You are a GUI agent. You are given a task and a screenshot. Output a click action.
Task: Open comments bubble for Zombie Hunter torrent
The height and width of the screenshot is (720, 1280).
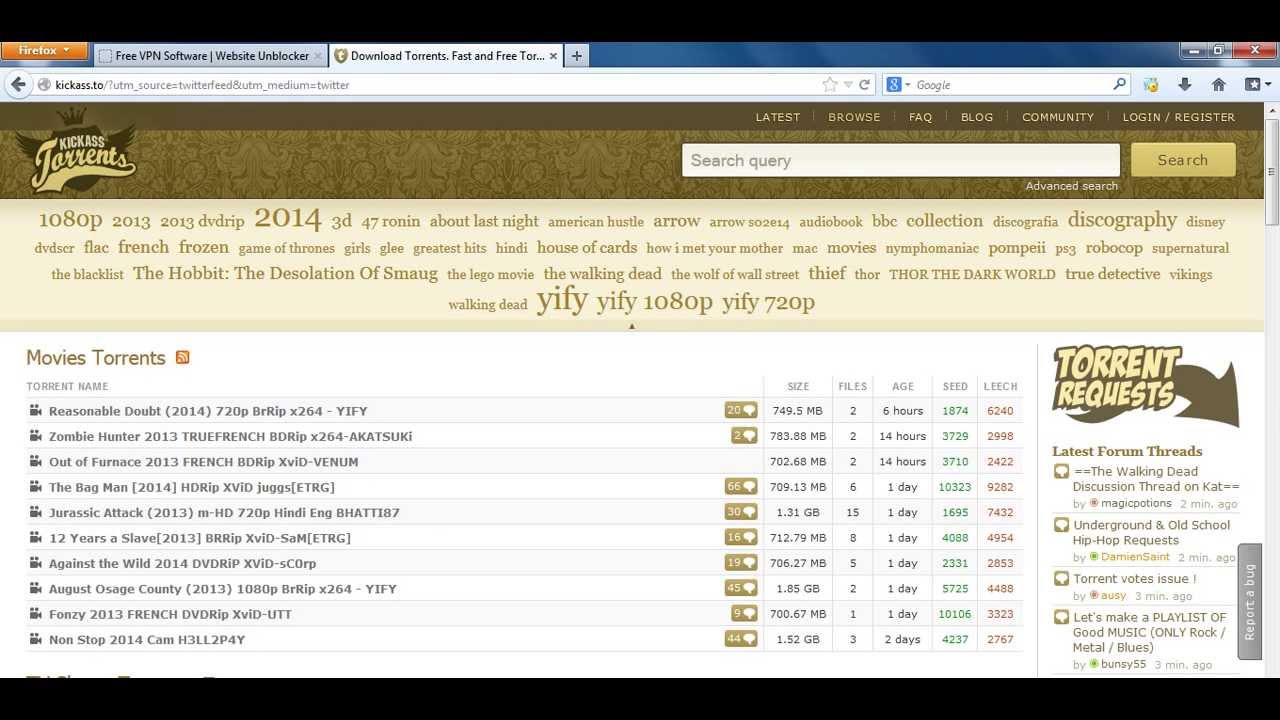click(744, 436)
